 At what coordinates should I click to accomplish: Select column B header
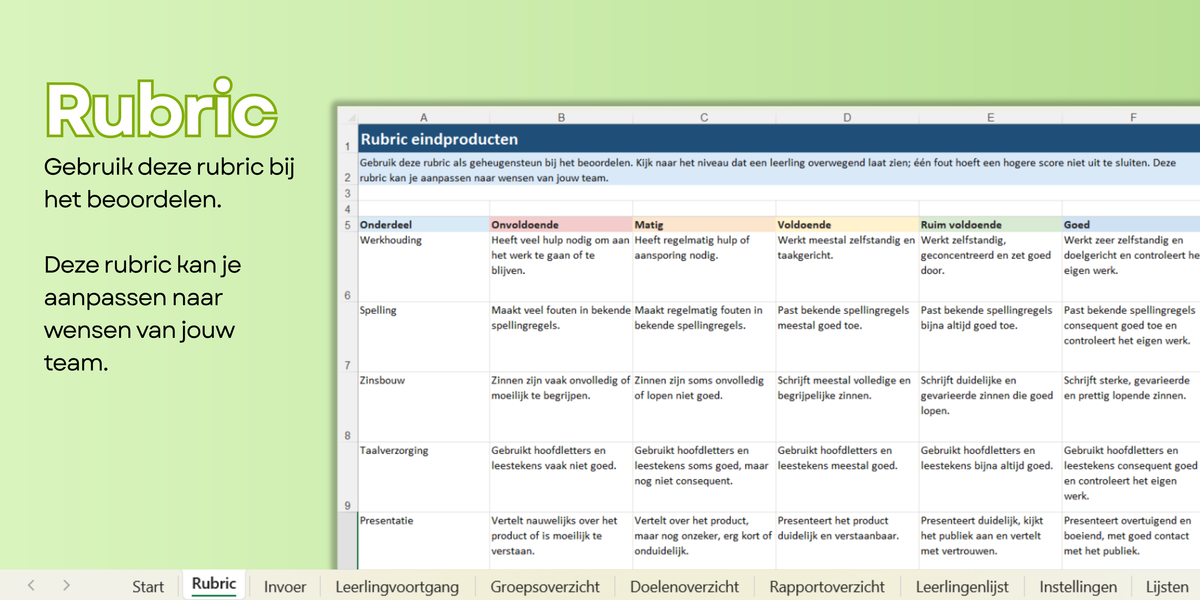click(561, 117)
